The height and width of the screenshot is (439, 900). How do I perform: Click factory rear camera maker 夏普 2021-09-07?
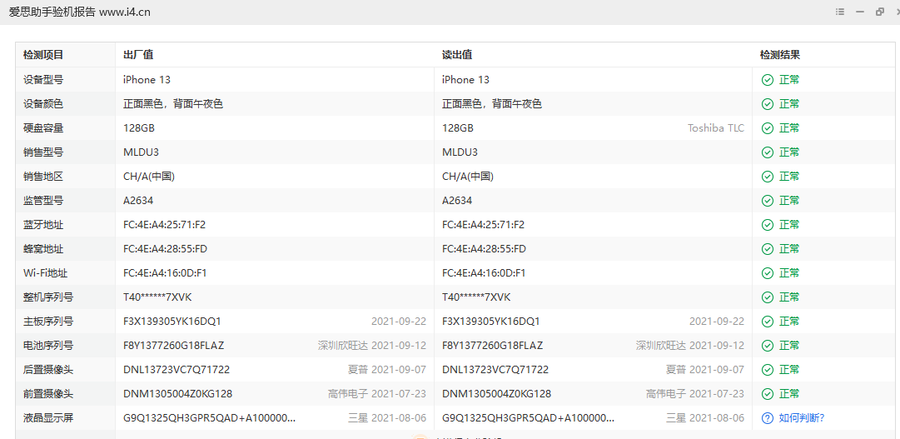pos(387,370)
